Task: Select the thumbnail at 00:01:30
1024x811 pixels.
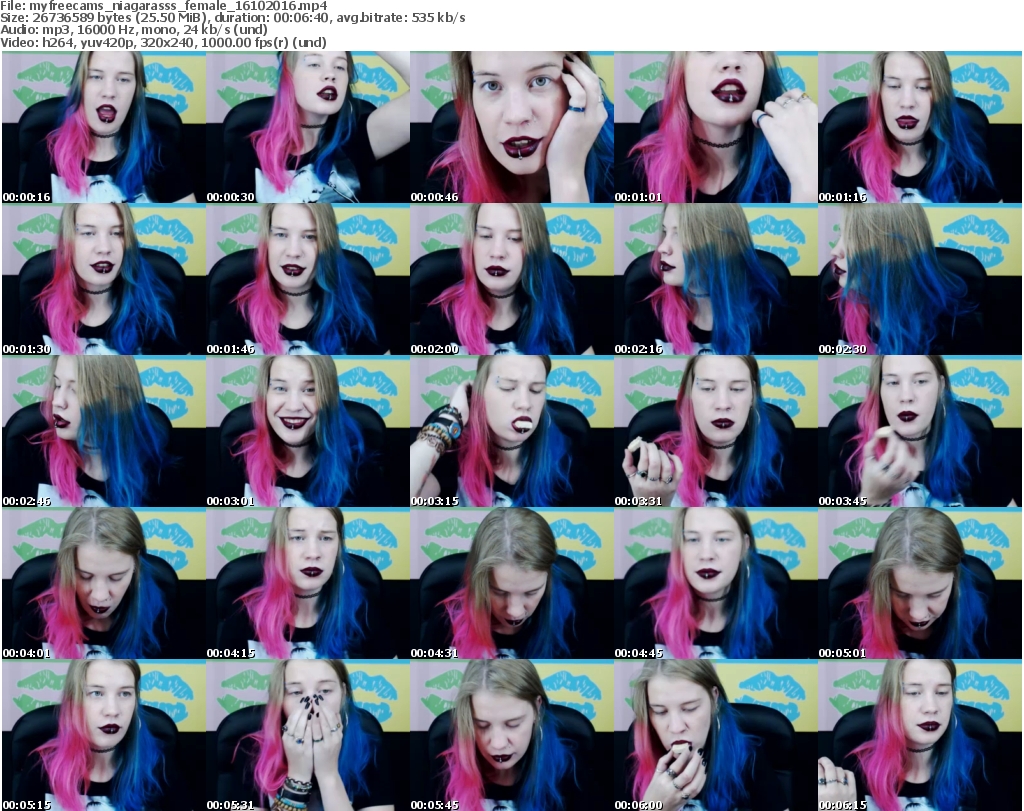Action: coord(103,279)
